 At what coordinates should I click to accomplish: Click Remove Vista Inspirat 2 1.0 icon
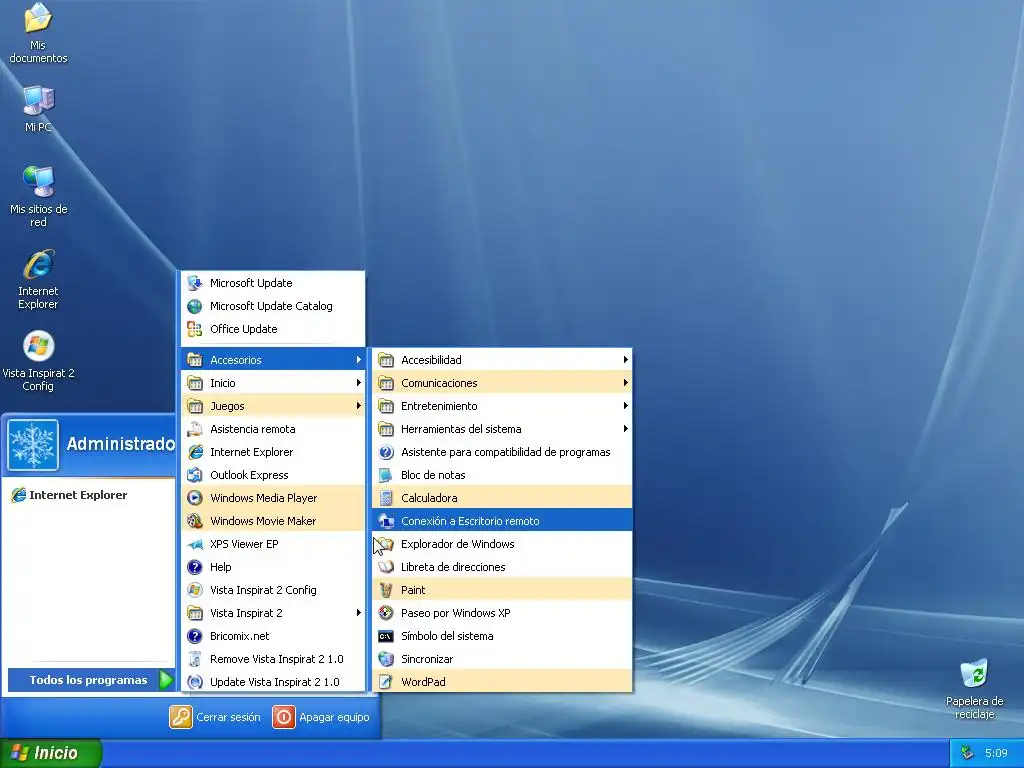[195, 659]
